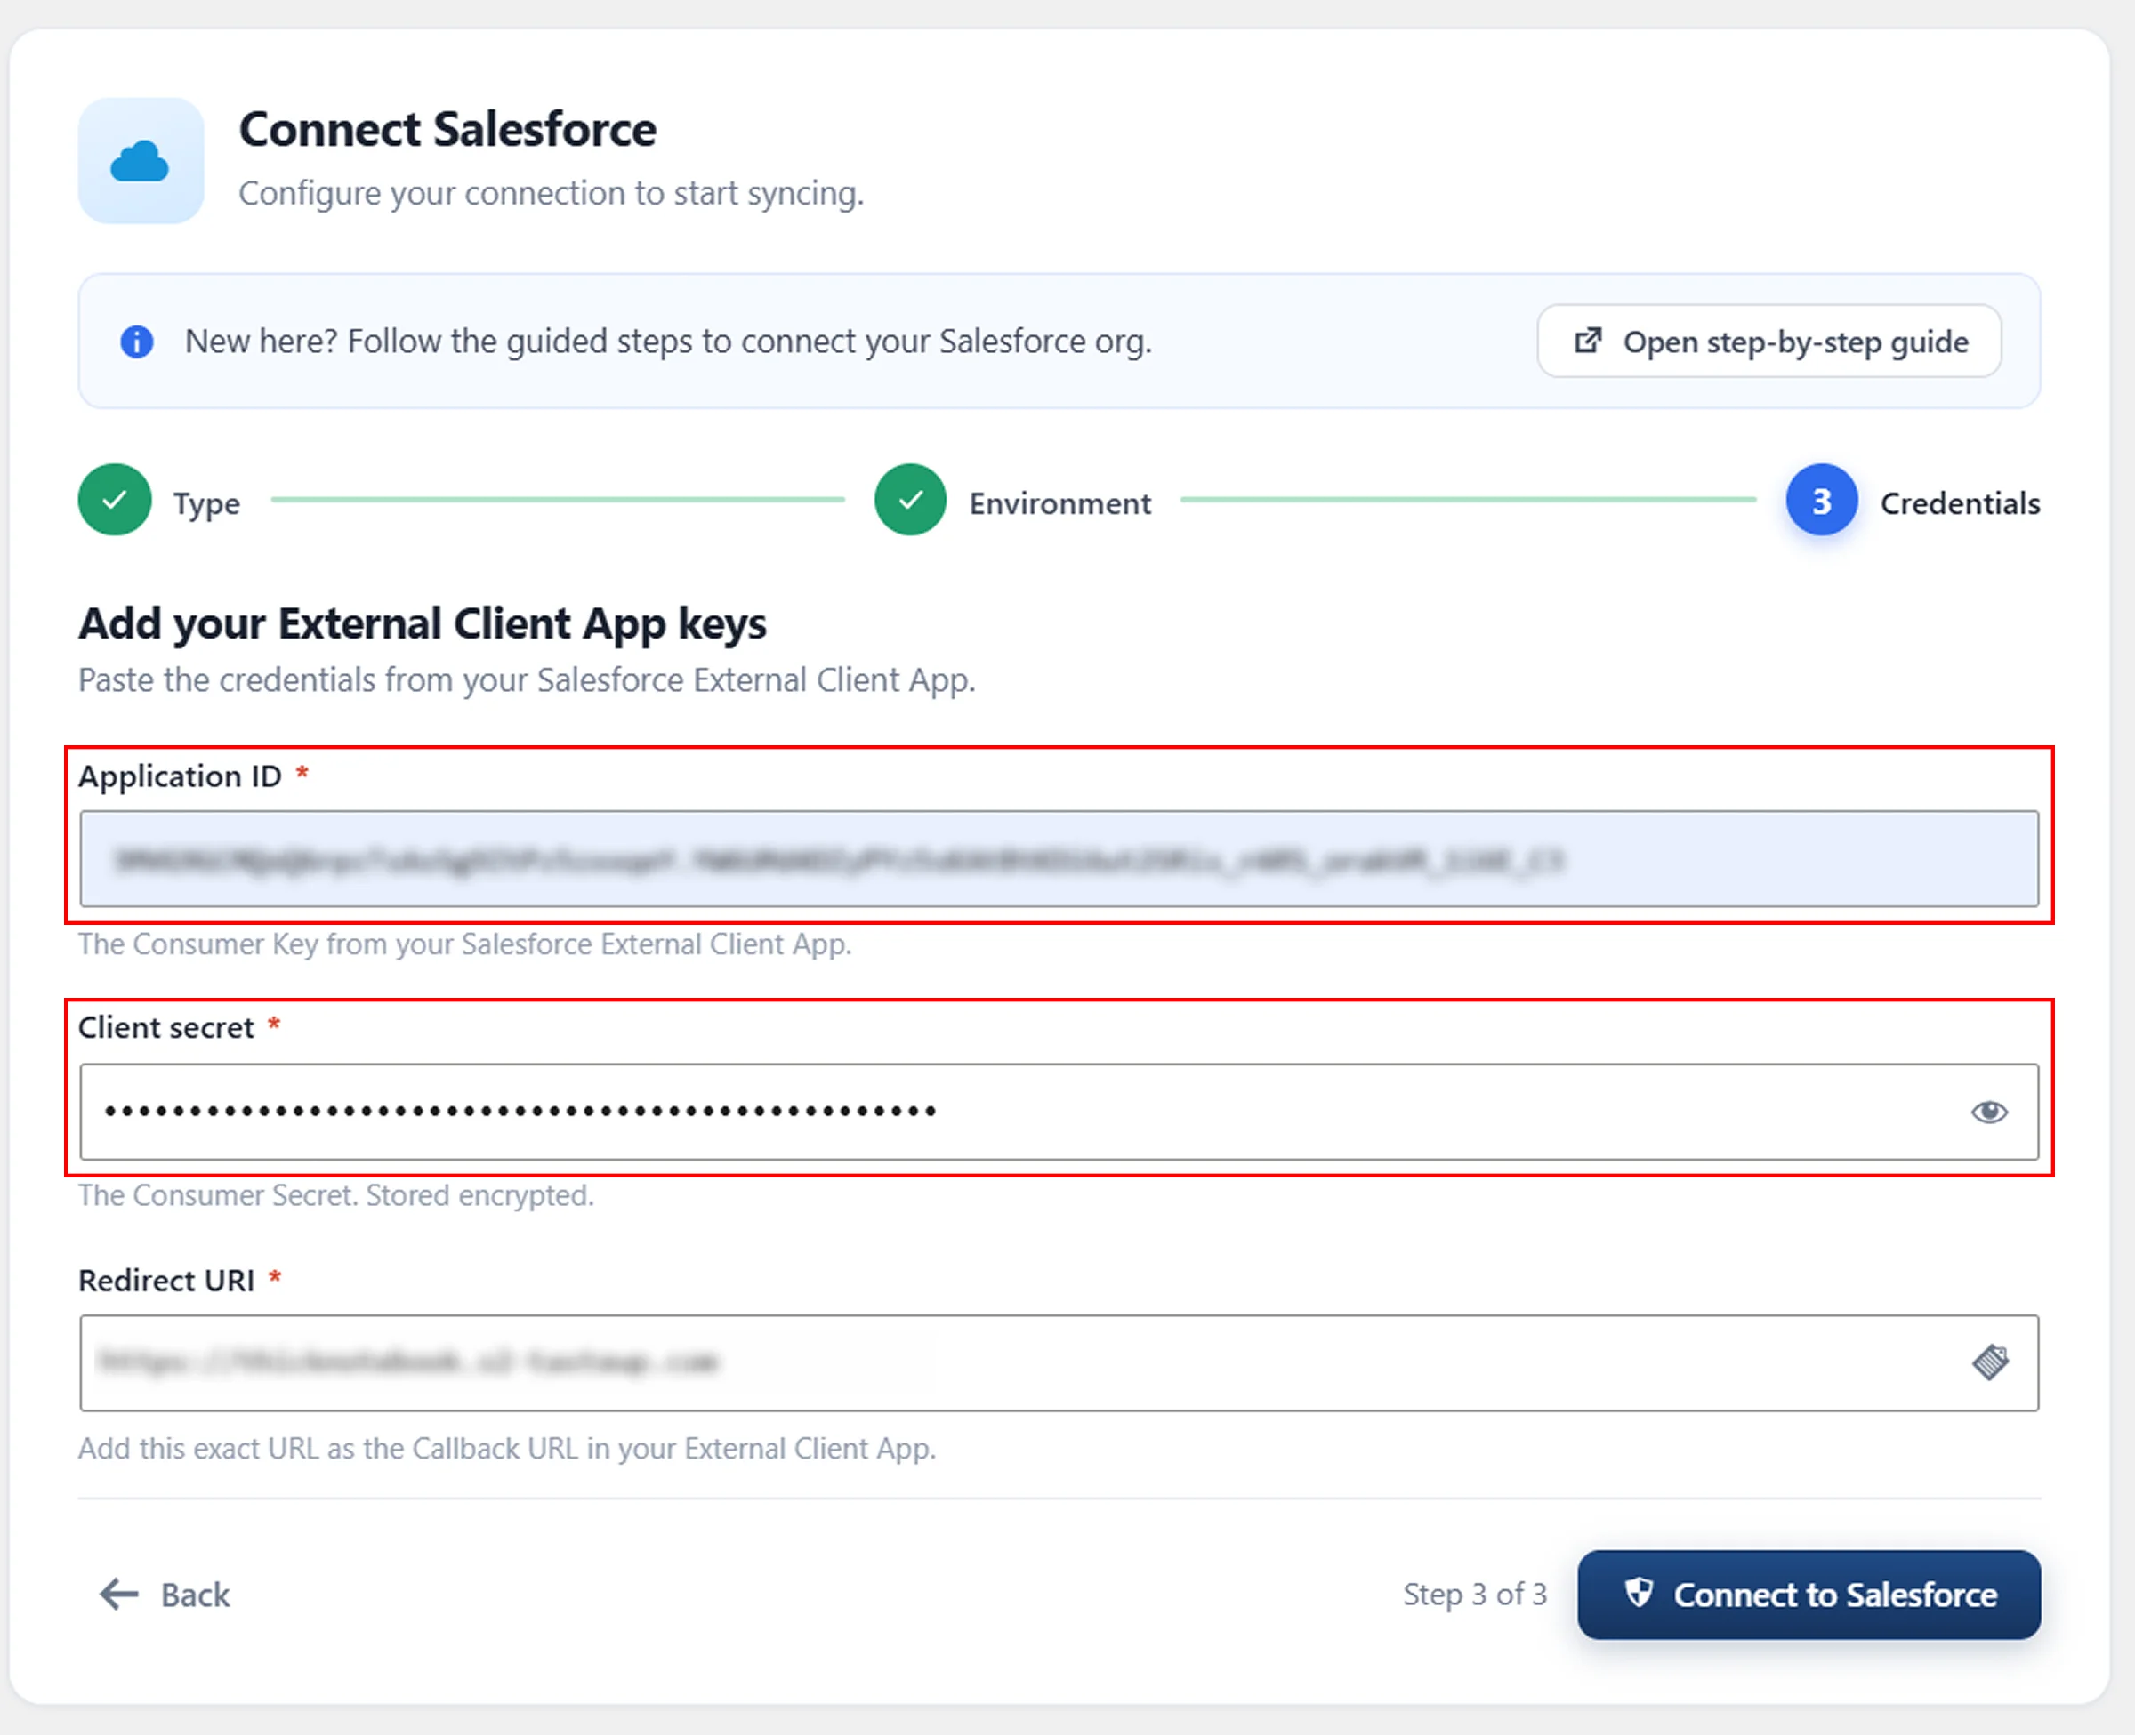Click 'The Consumer Secret. Stored encrypted.' hint

point(336,1195)
